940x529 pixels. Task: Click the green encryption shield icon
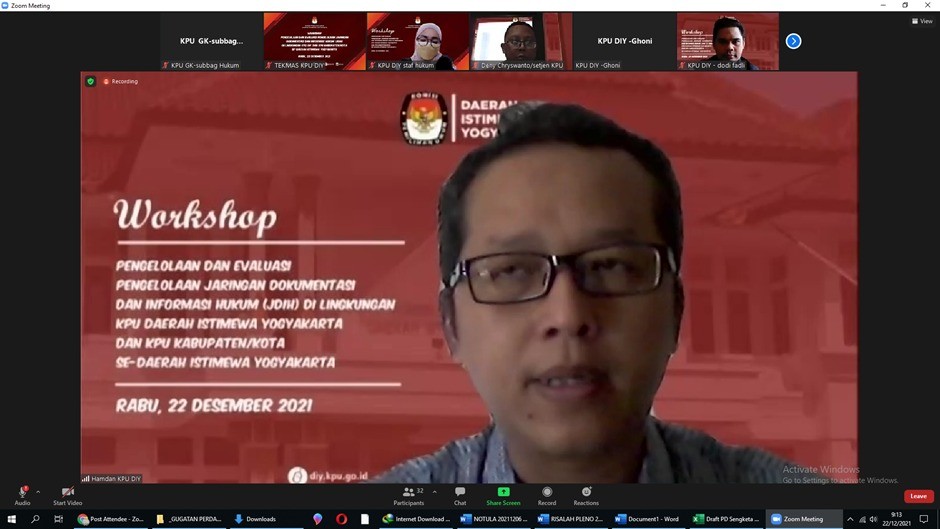point(91,81)
